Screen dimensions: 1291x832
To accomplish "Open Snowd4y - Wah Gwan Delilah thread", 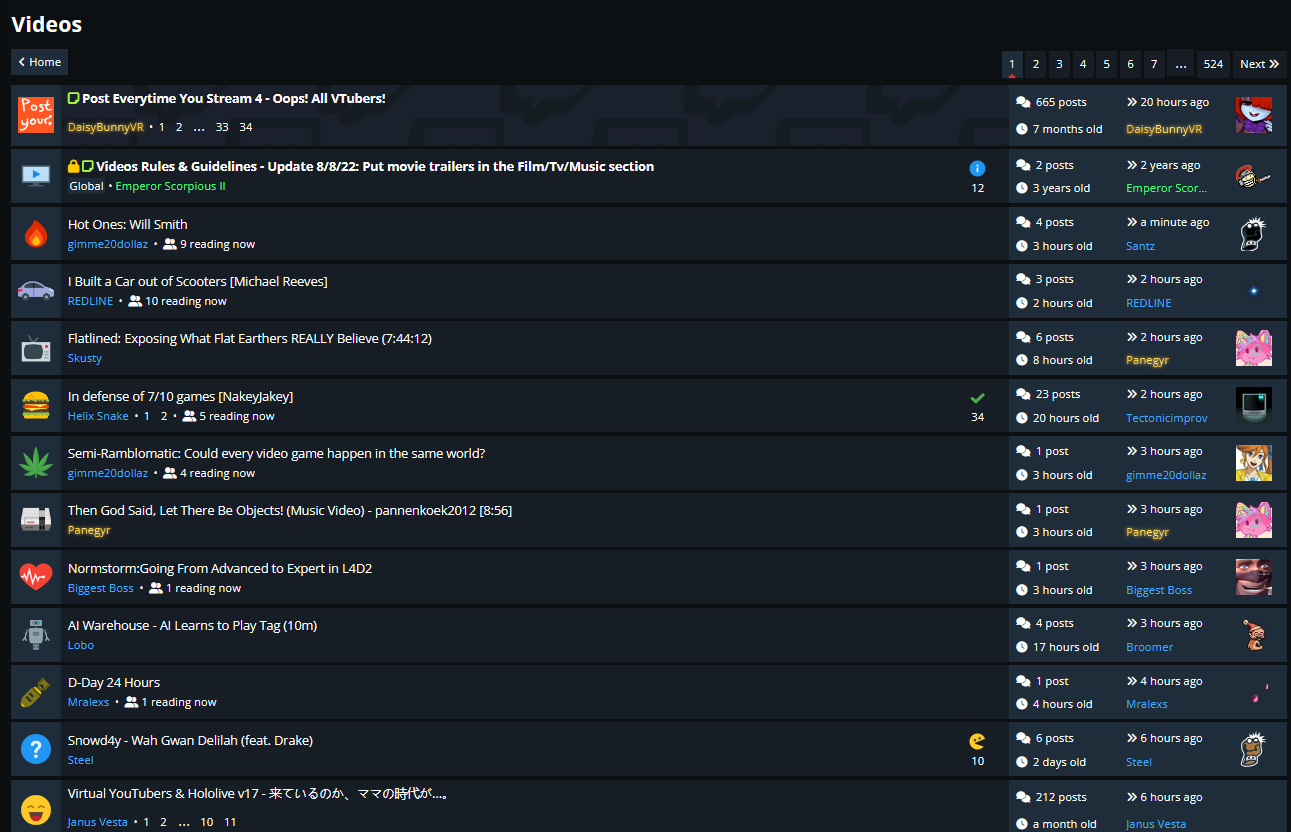I will tap(190, 740).
